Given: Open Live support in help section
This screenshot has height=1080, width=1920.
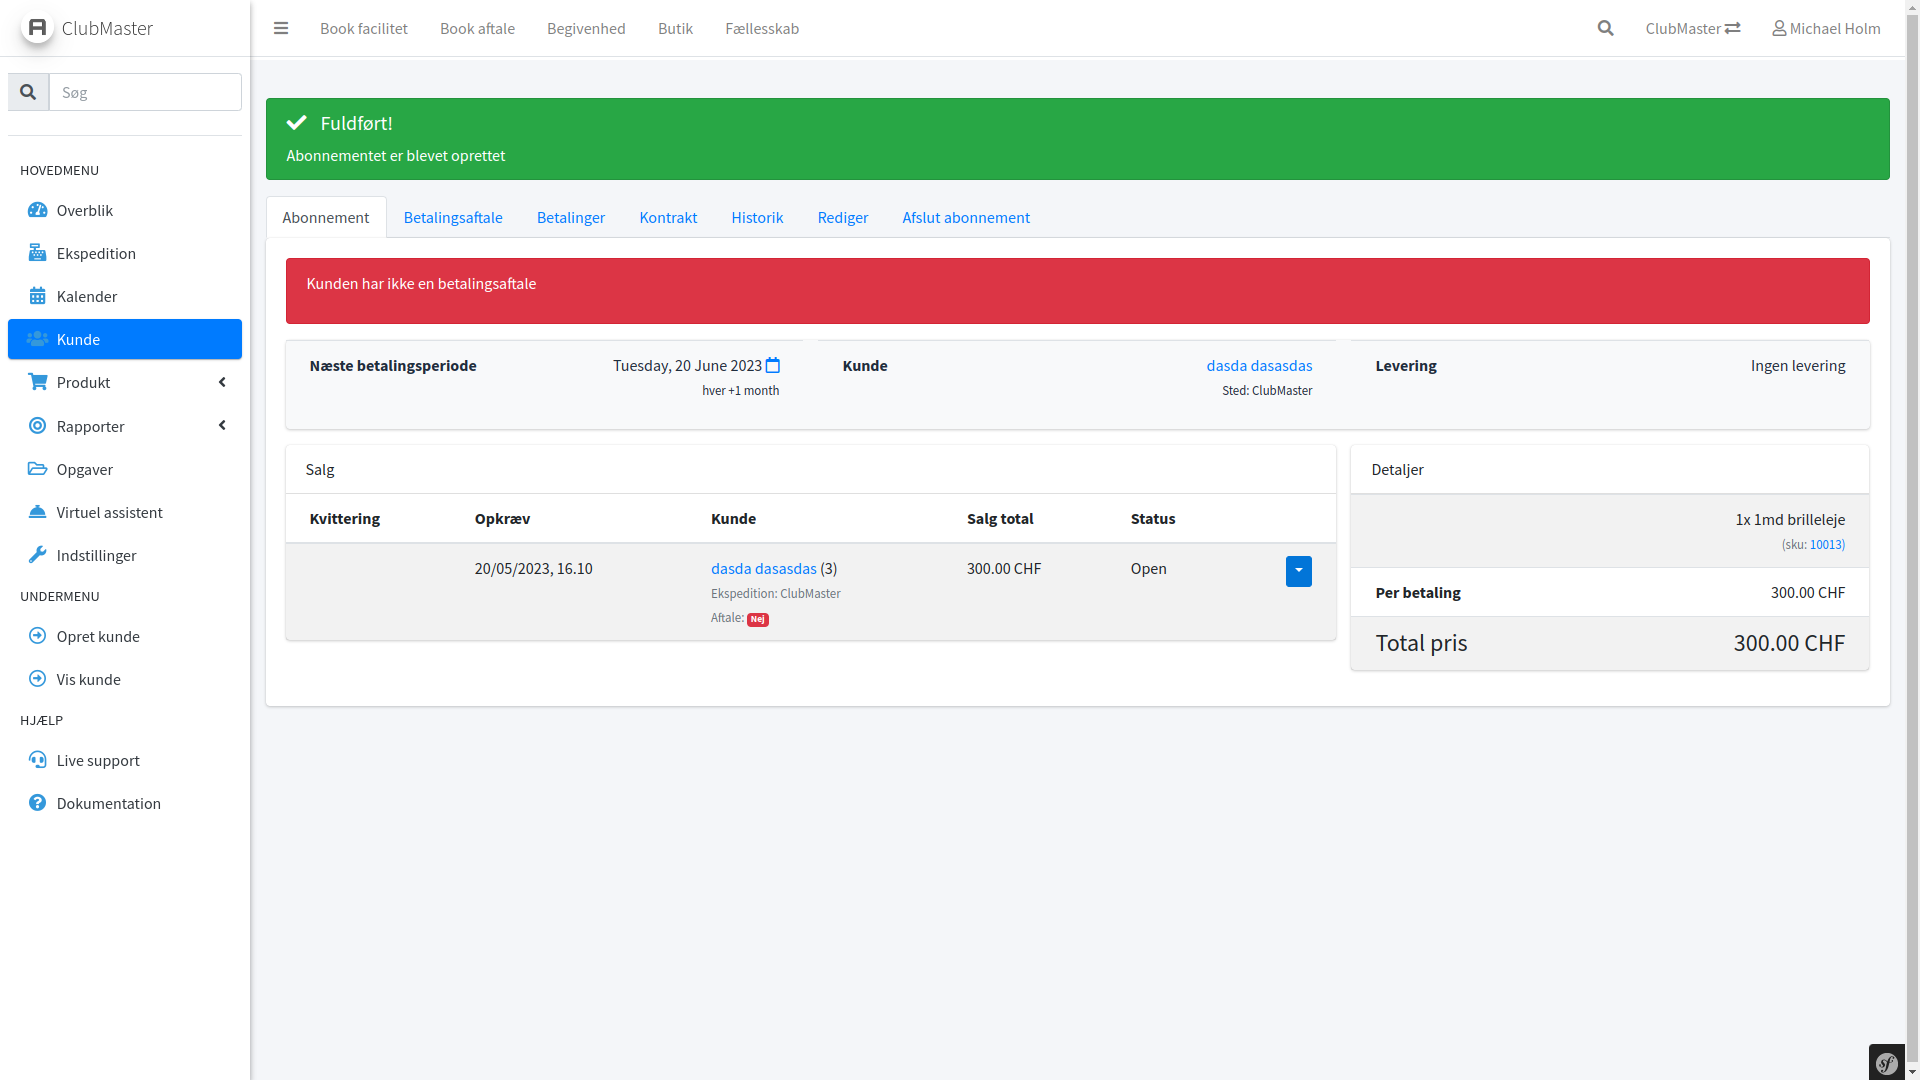Looking at the screenshot, I should (97, 760).
